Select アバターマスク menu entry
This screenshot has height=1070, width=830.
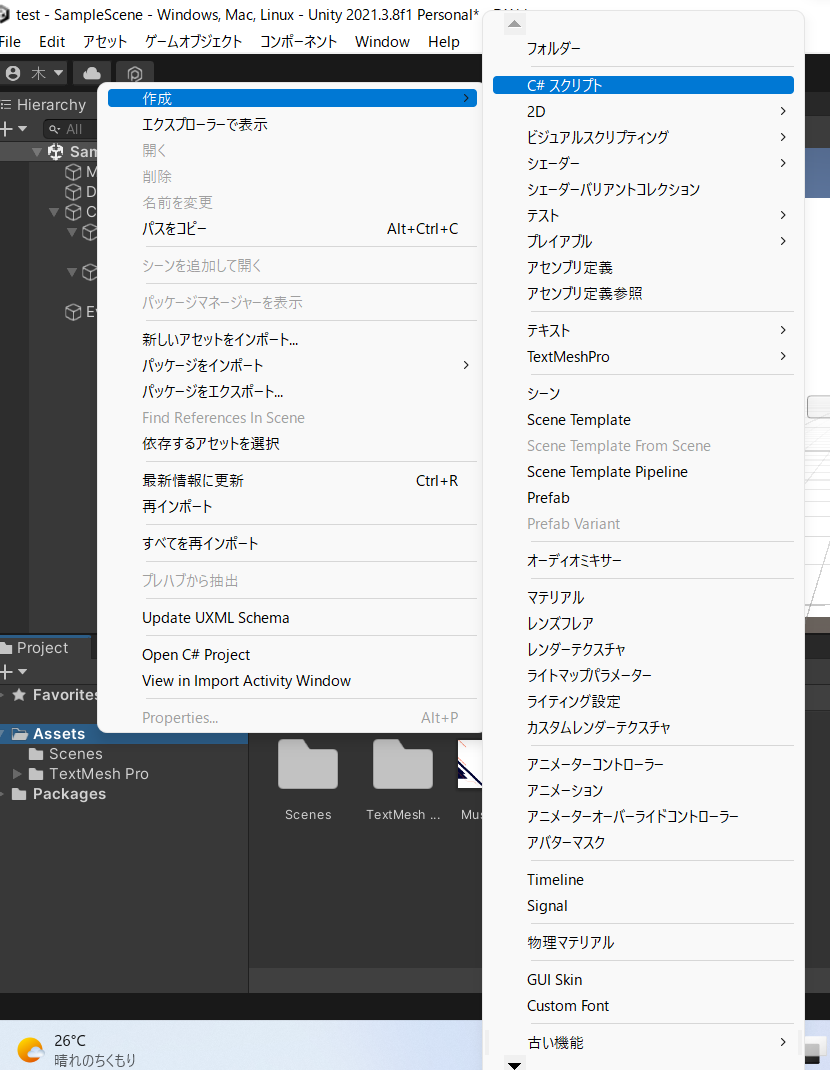643,842
